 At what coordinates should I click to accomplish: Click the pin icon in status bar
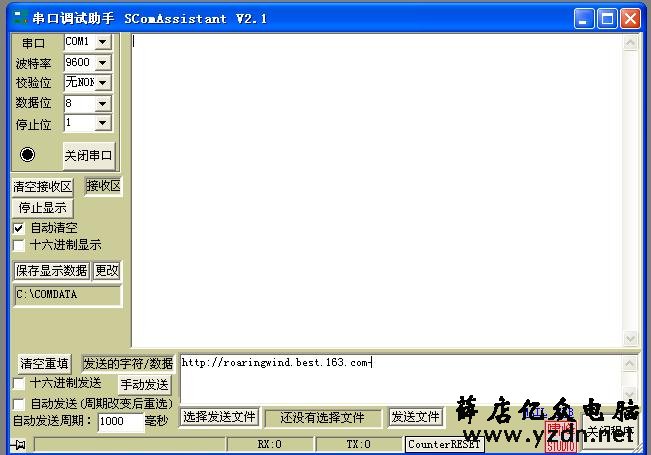click(x=19, y=445)
